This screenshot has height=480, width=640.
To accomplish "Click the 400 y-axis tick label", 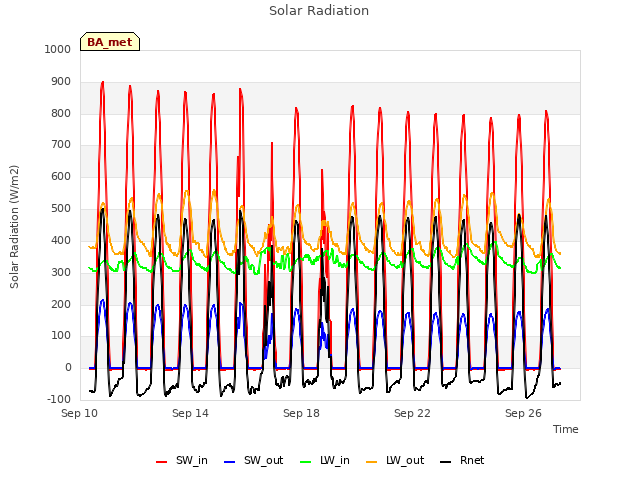I will [x=61, y=240].
